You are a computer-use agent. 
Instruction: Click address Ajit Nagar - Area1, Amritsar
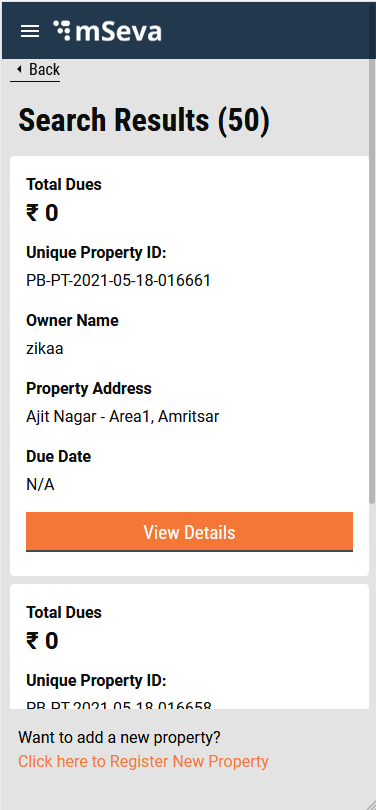point(122,416)
